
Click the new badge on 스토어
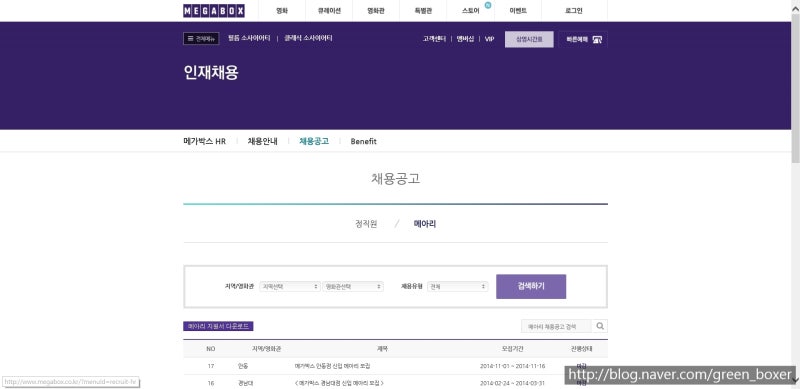(x=488, y=5)
